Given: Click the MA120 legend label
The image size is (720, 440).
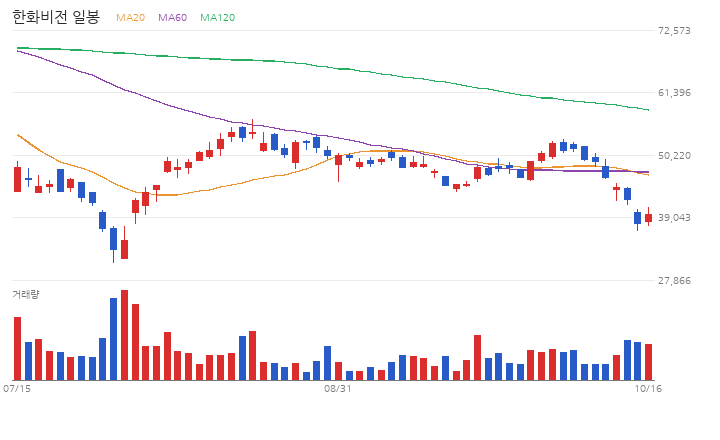Looking at the screenshot, I should click(218, 17).
